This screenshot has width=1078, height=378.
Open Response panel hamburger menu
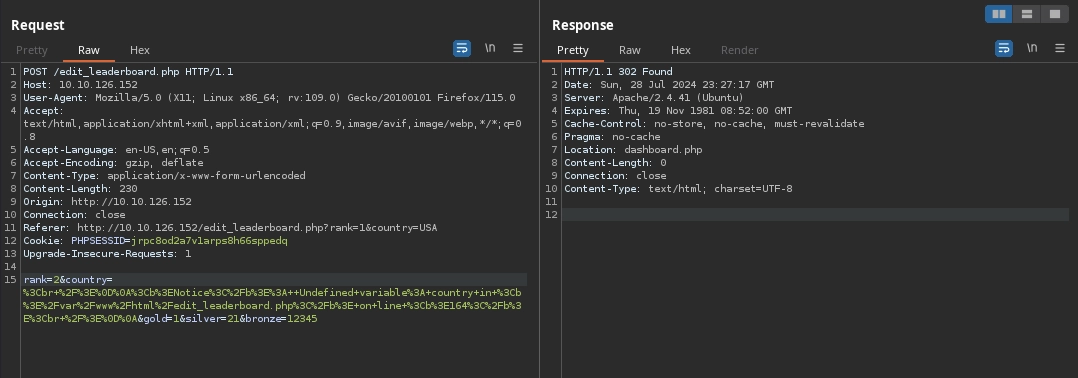coord(1059,48)
